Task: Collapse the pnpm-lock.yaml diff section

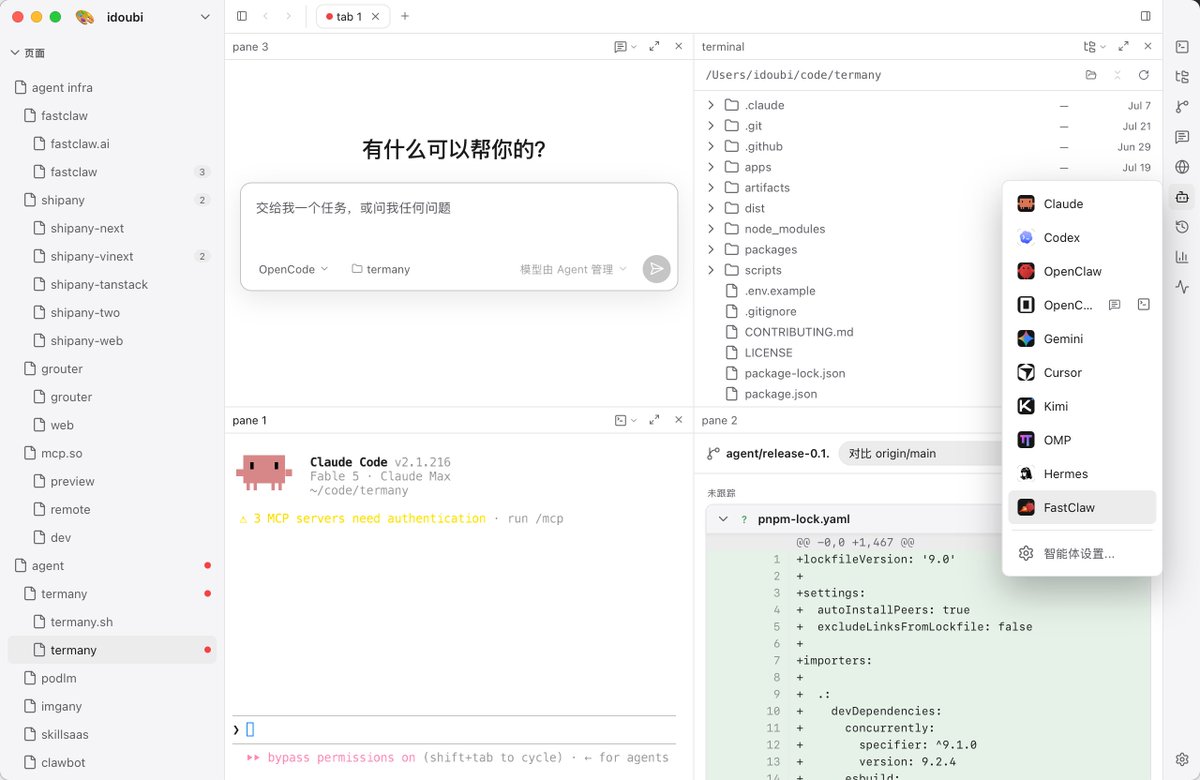Action: click(x=722, y=519)
